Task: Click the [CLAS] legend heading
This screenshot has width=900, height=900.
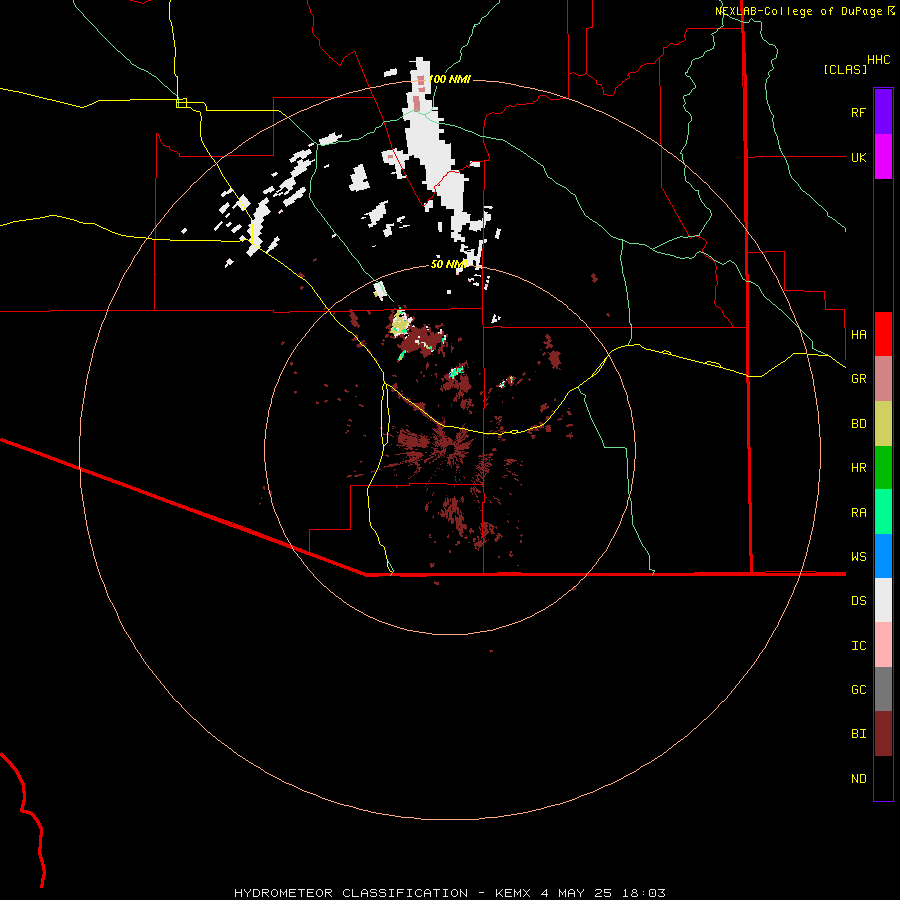Action: [845, 70]
